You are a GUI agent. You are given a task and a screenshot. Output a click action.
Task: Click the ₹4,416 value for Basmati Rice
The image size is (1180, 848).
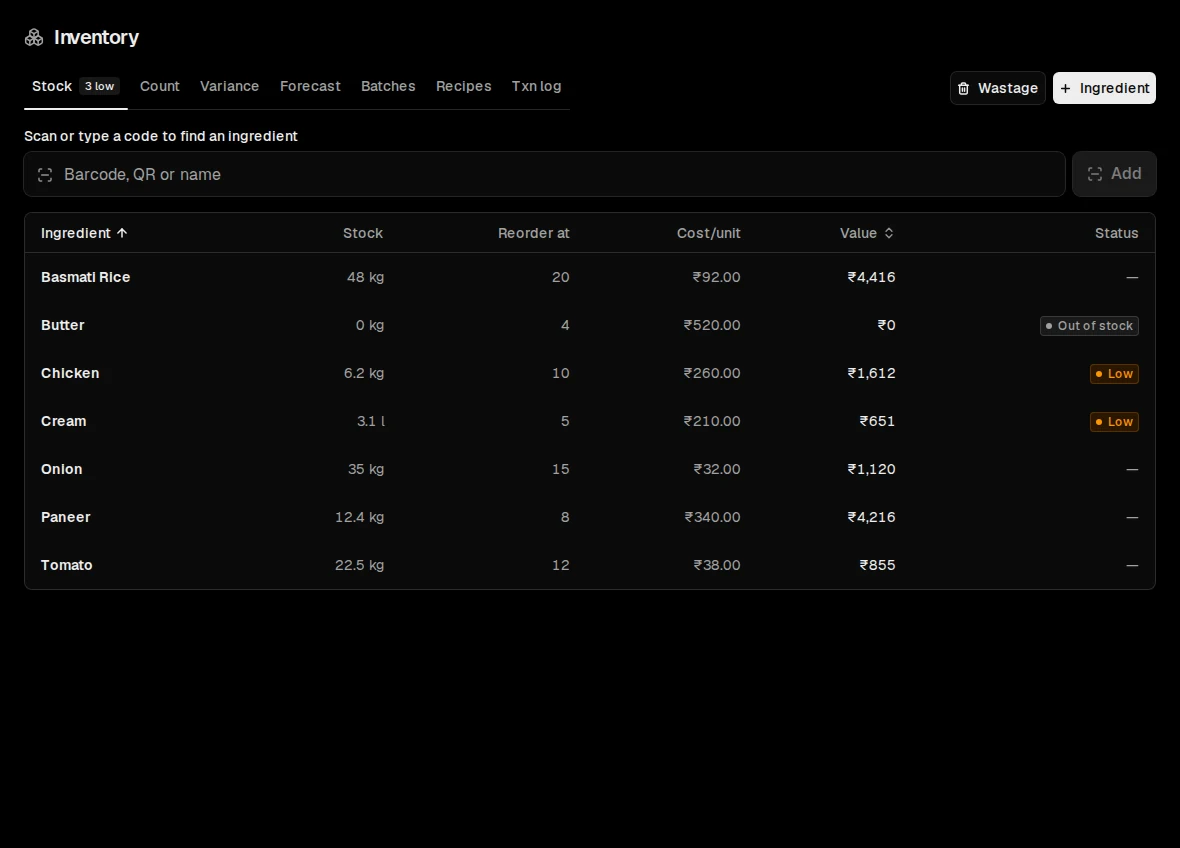(x=871, y=277)
